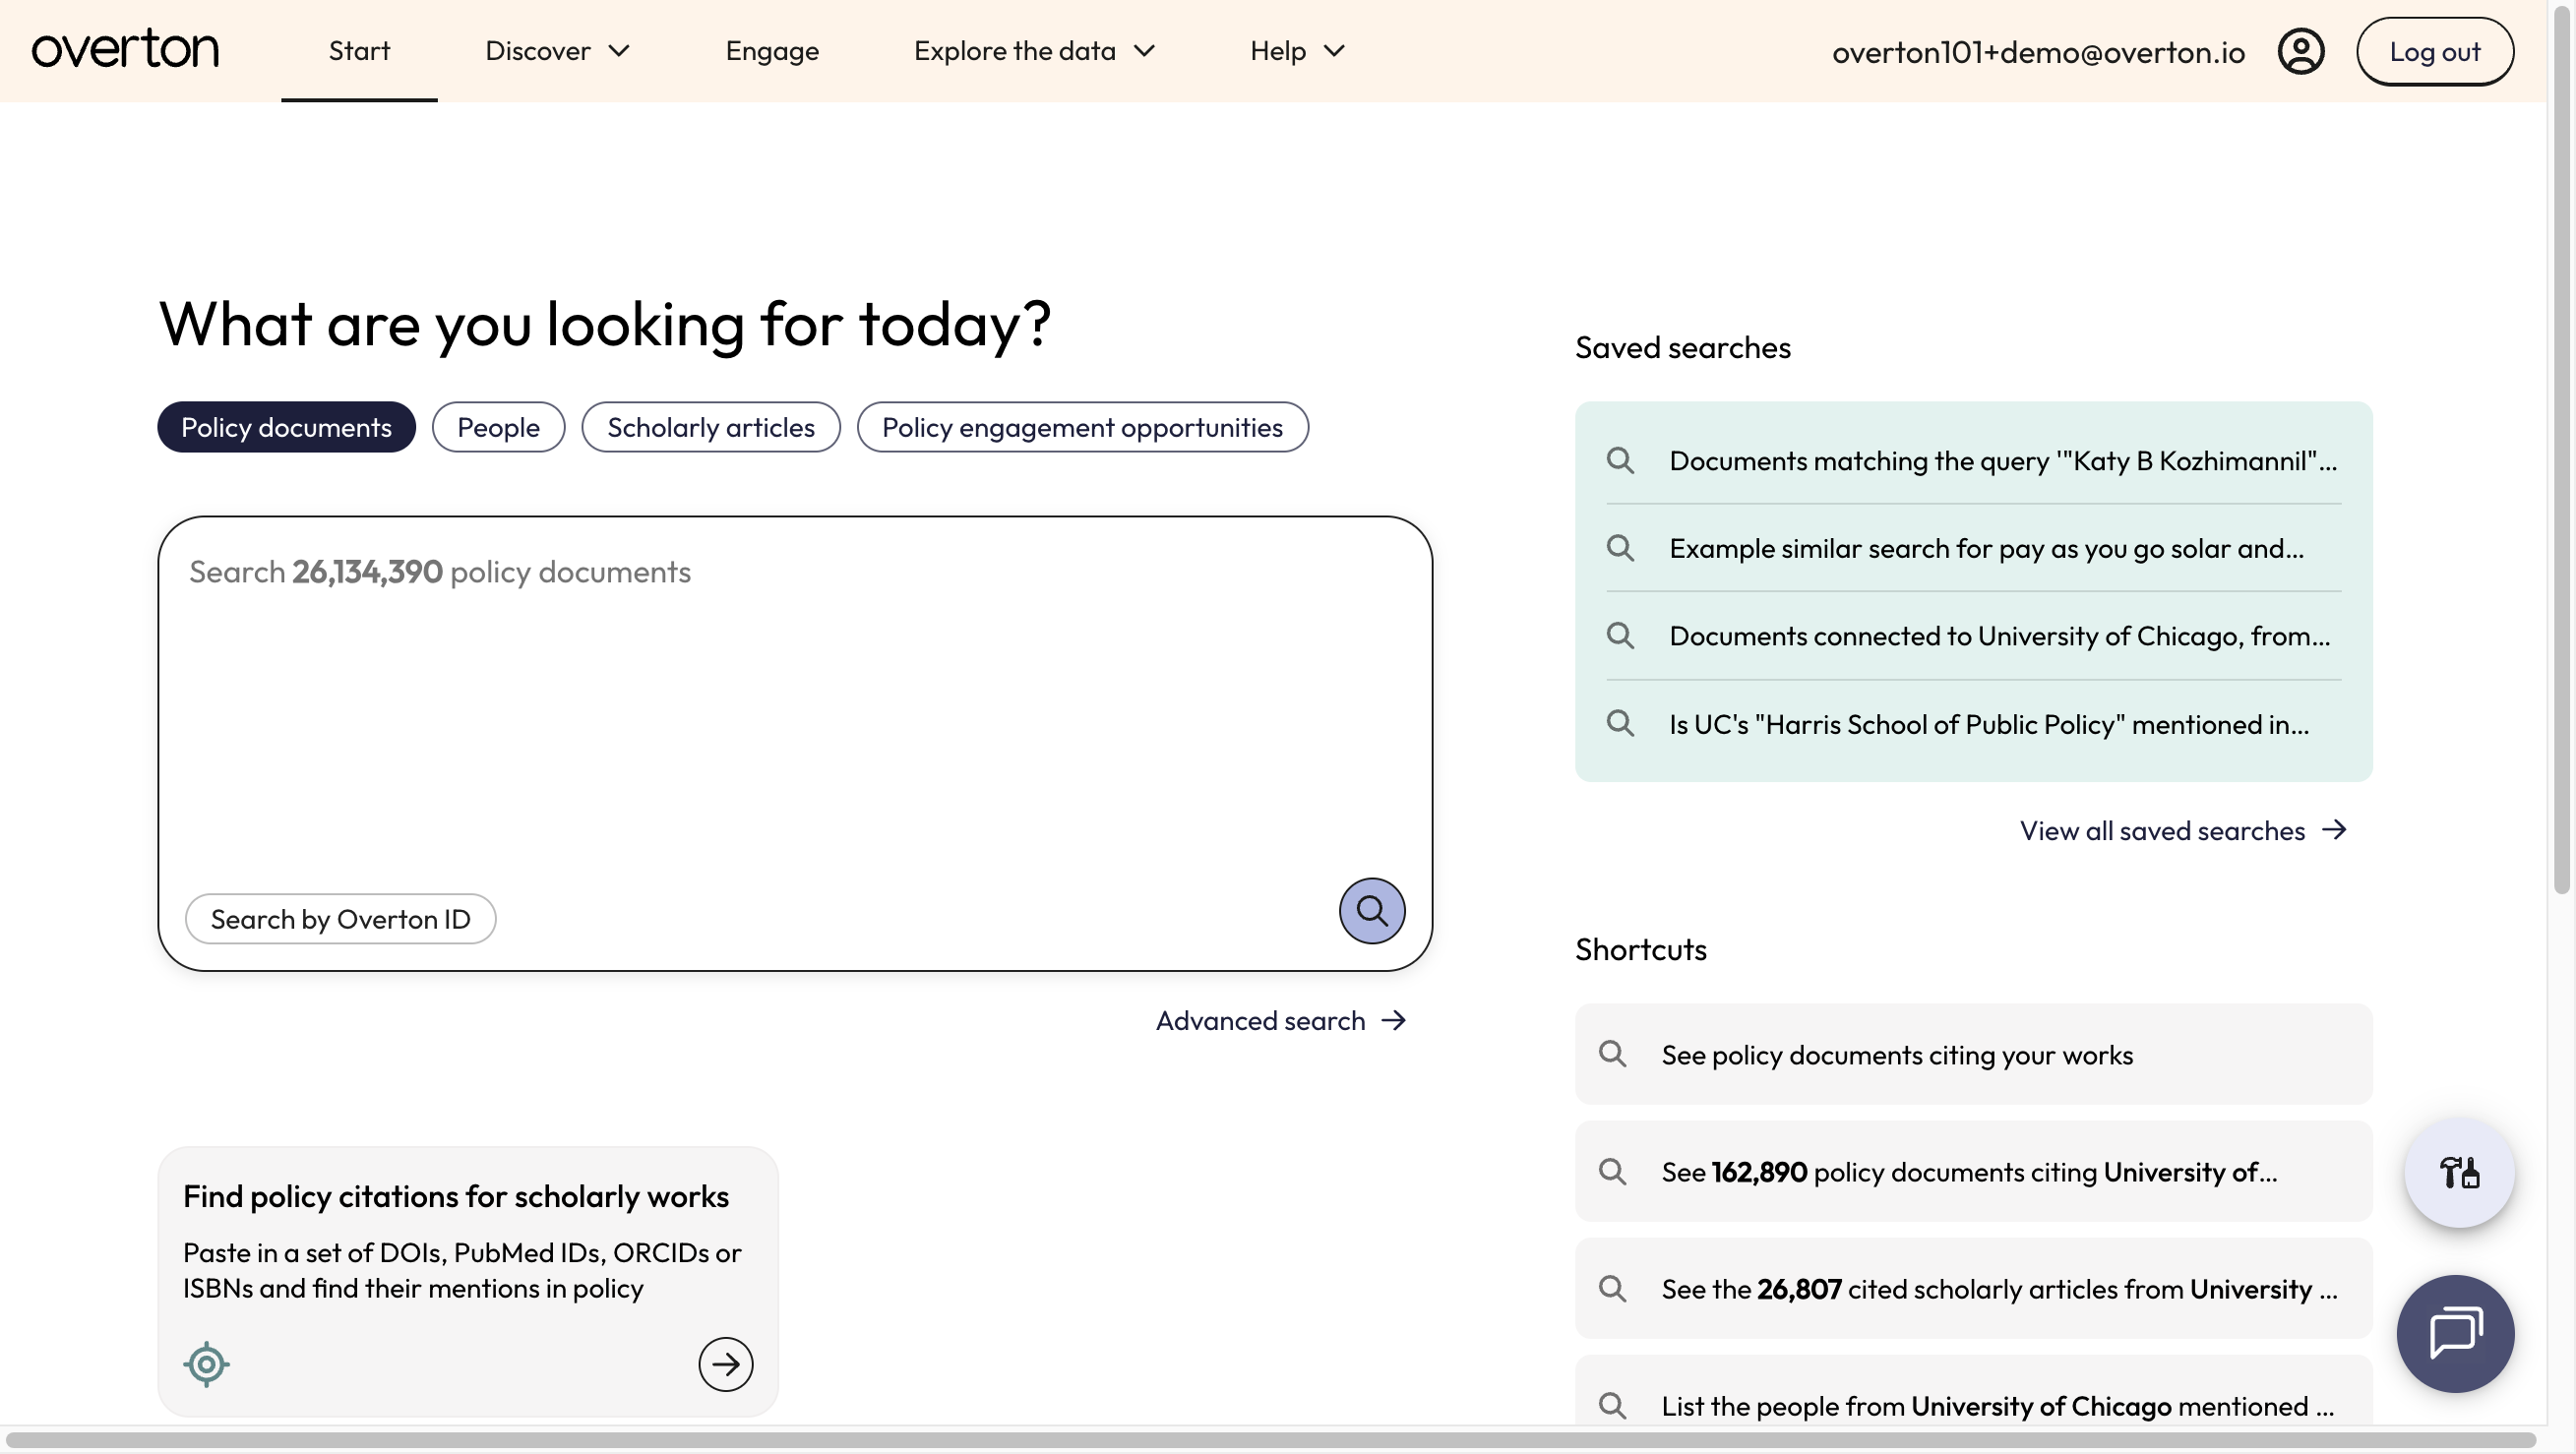Click the overton logo
This screenshot has height=1454, width=2576.
coord(125,50)
